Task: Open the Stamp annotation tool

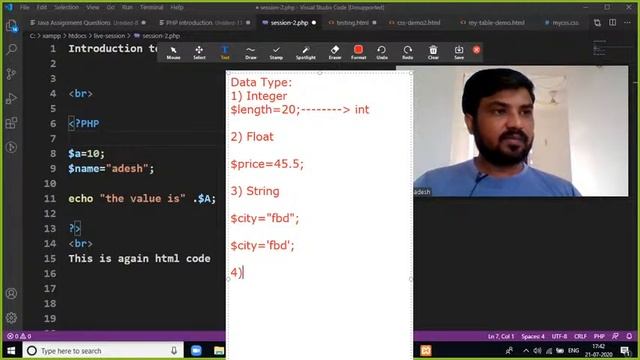Action: [x=276, y=52]
